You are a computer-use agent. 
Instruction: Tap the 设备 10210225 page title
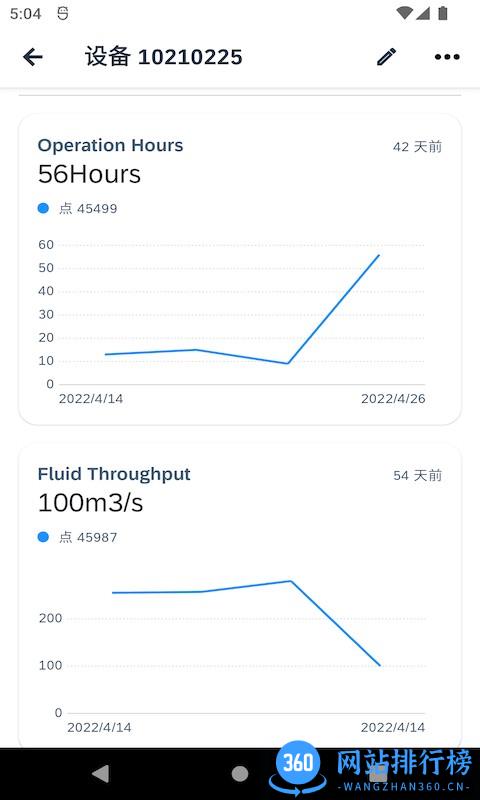[163, 57]
